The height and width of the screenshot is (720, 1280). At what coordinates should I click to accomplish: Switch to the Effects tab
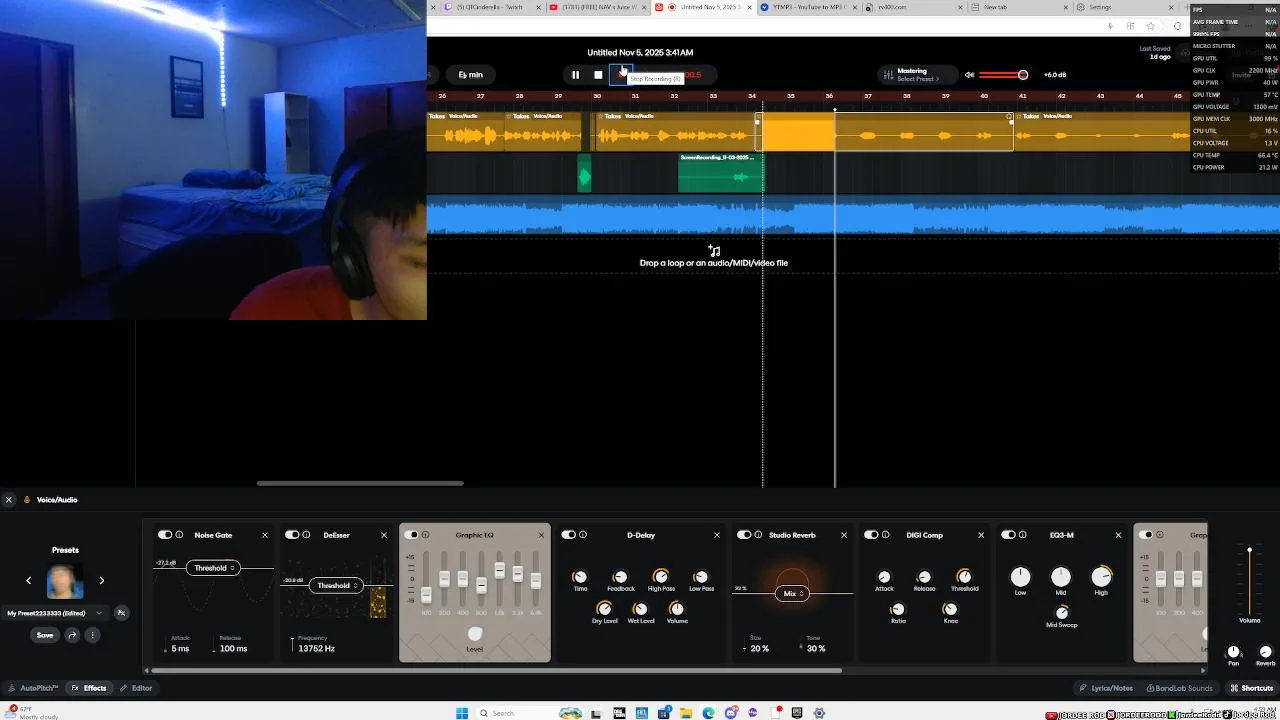tap(89, 688)
